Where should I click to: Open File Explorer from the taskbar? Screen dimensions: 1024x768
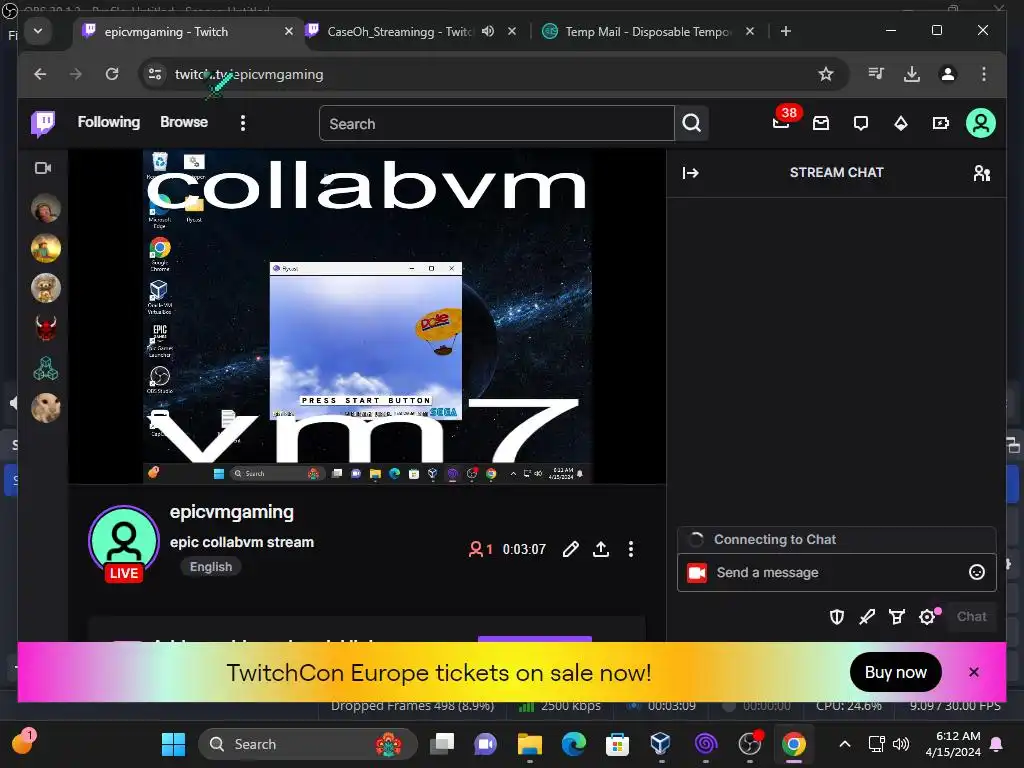pos(530,744)
